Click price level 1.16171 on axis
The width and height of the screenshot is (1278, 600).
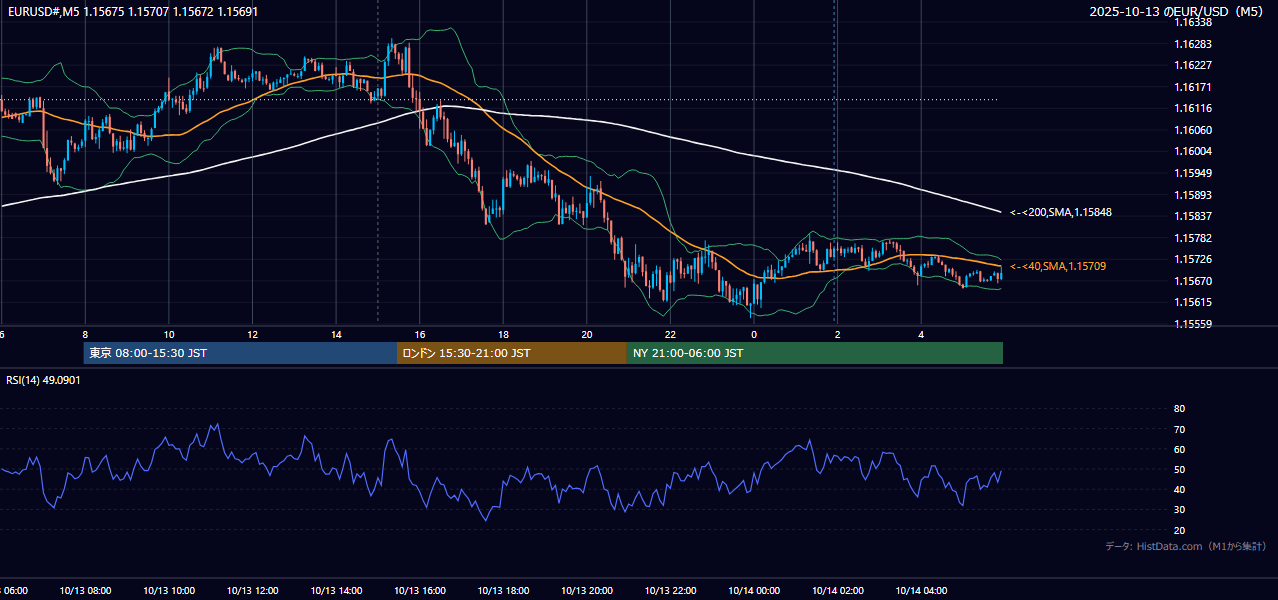point(1192,87)
